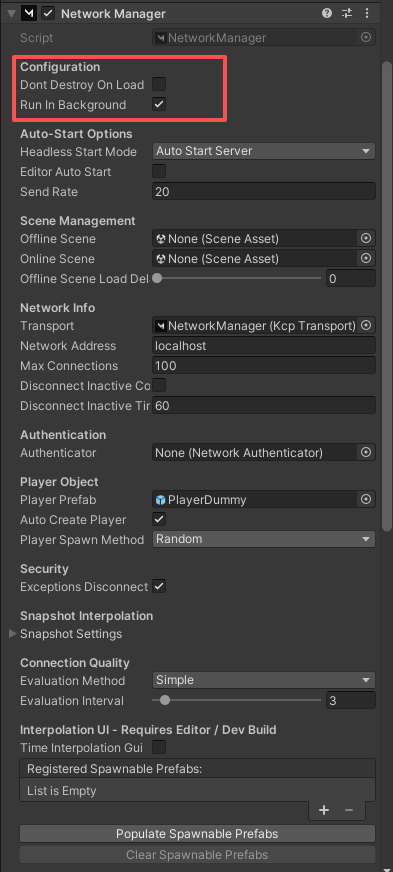Click the Offline Scene Load Delay value field
The image size is (393, 872).
(x=350, y=279)
